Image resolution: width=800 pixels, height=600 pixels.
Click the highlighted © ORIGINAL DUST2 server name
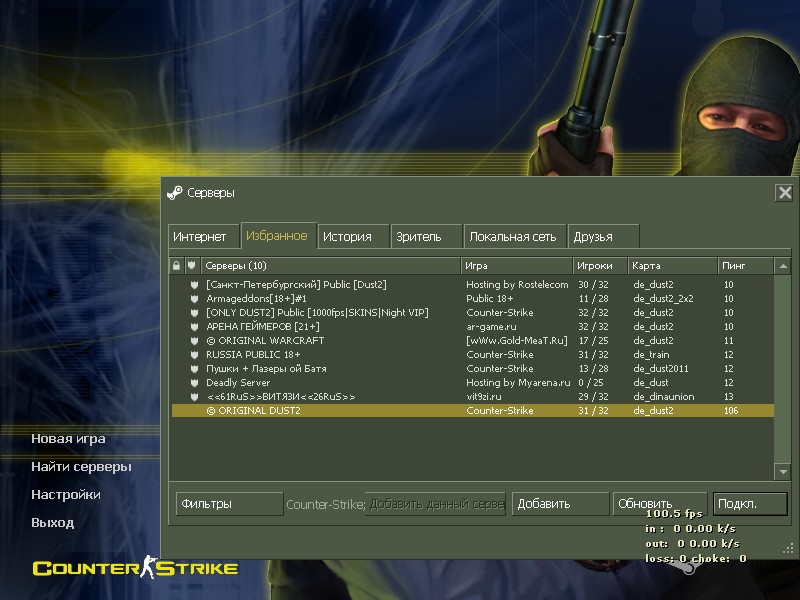(254, 411)
